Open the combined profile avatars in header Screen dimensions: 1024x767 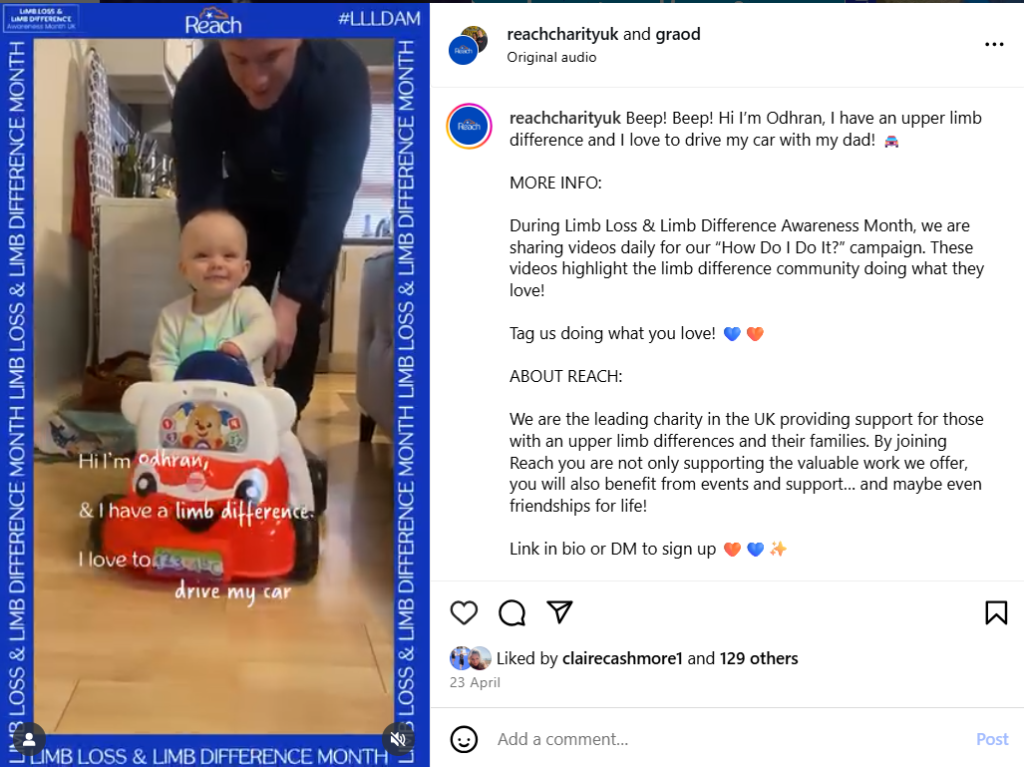[x=468, y=45]
